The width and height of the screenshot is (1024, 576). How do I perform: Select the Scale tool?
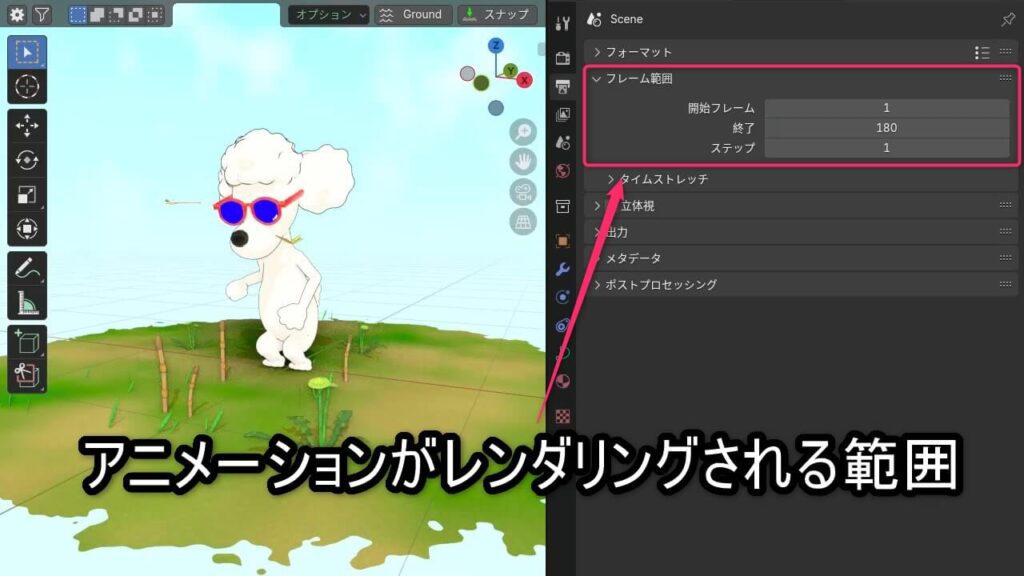(x=27, y=195)
